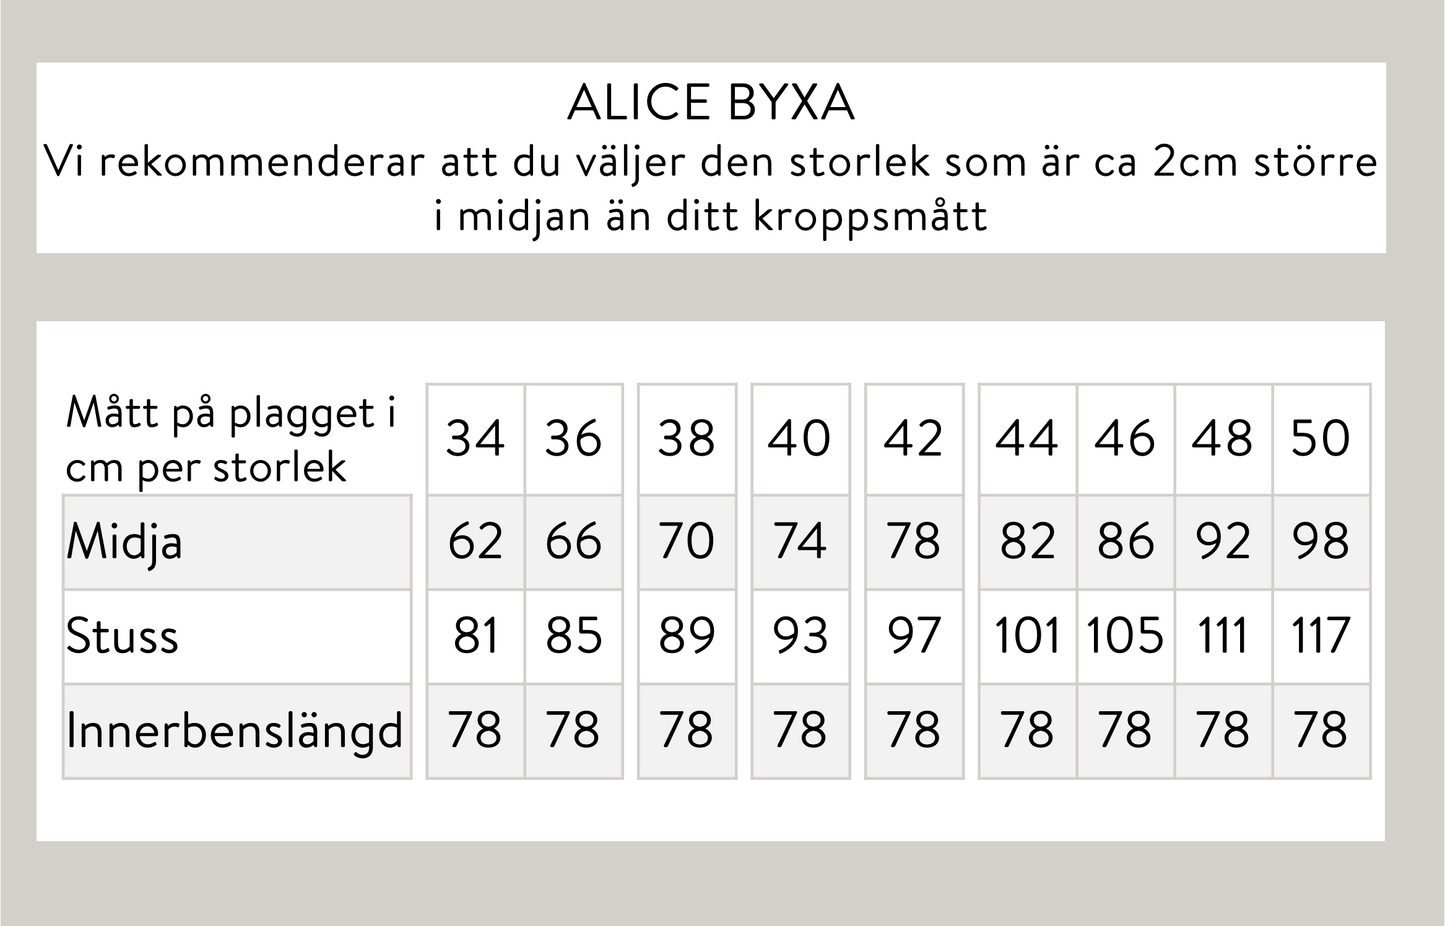
Task: Select the size 34 column header
Action: pyautogui.click(x=475, y=438)
